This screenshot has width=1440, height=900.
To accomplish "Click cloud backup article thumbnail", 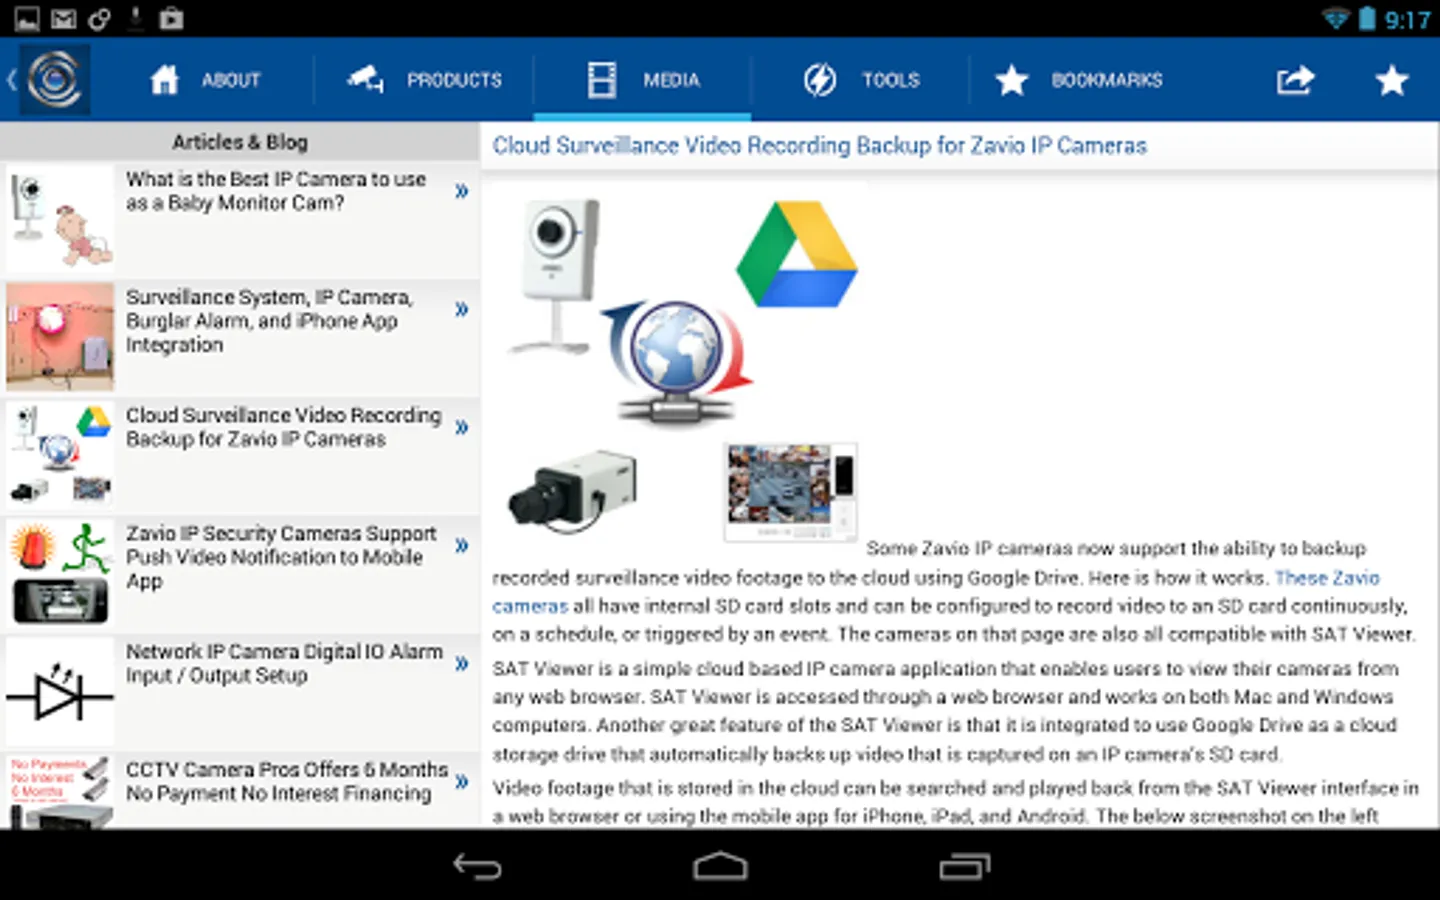I will pos(60,455).
